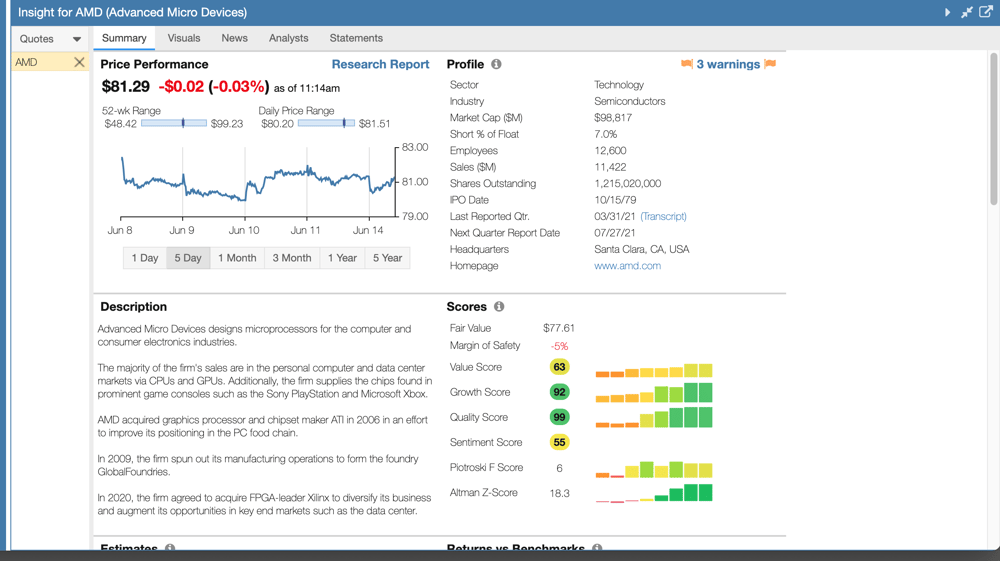Click the collapse arrows icon in title bar
The image size is (1000, 561).
pos(967,12)
